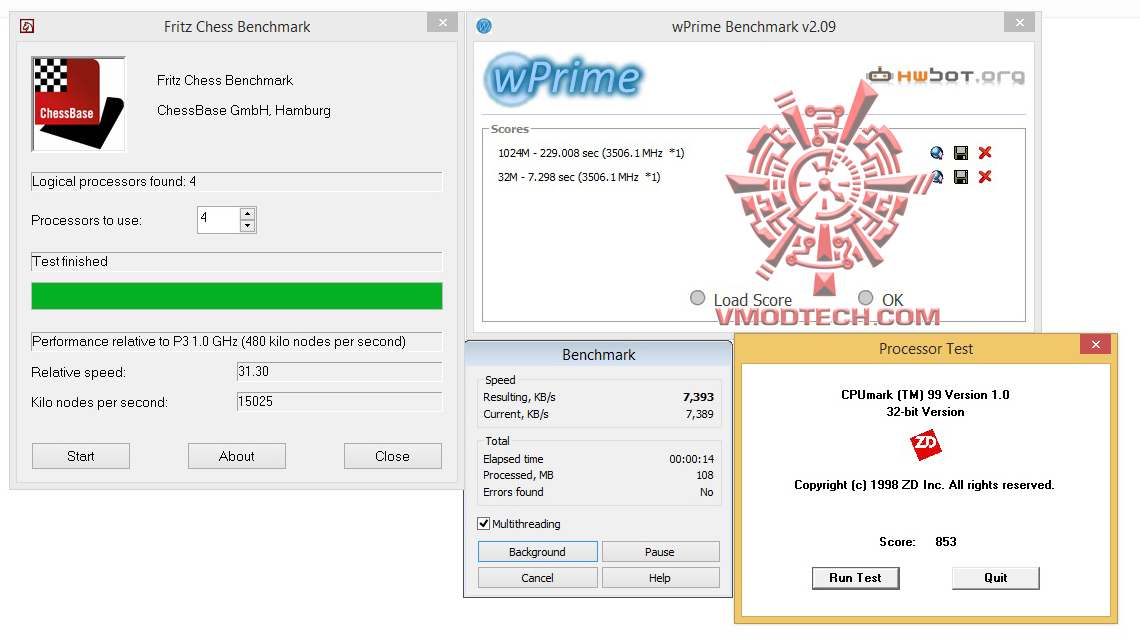Click the Kilo nodes per second field 15025
The height and width of the screenshot is (644, 1140).
click(340, 401)
